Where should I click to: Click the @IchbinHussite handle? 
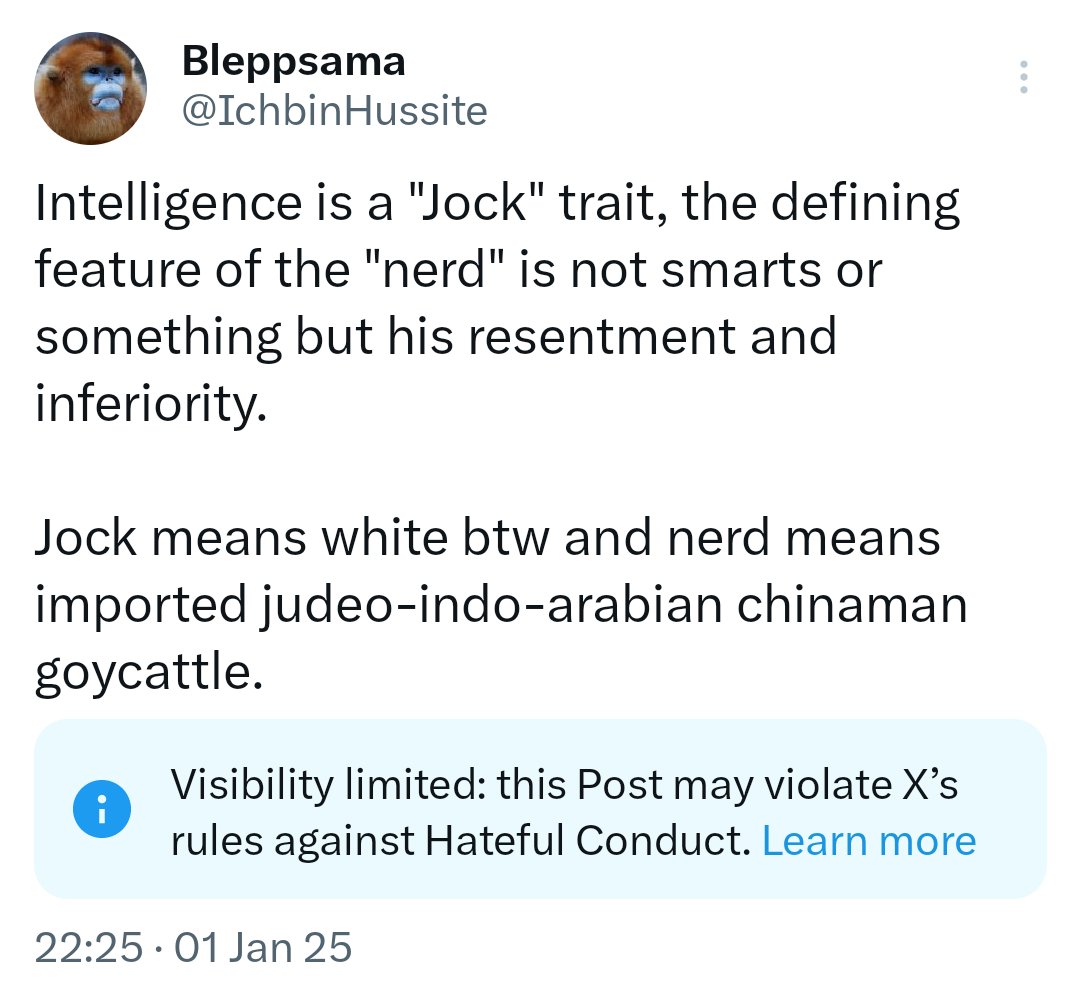point(335,111)
